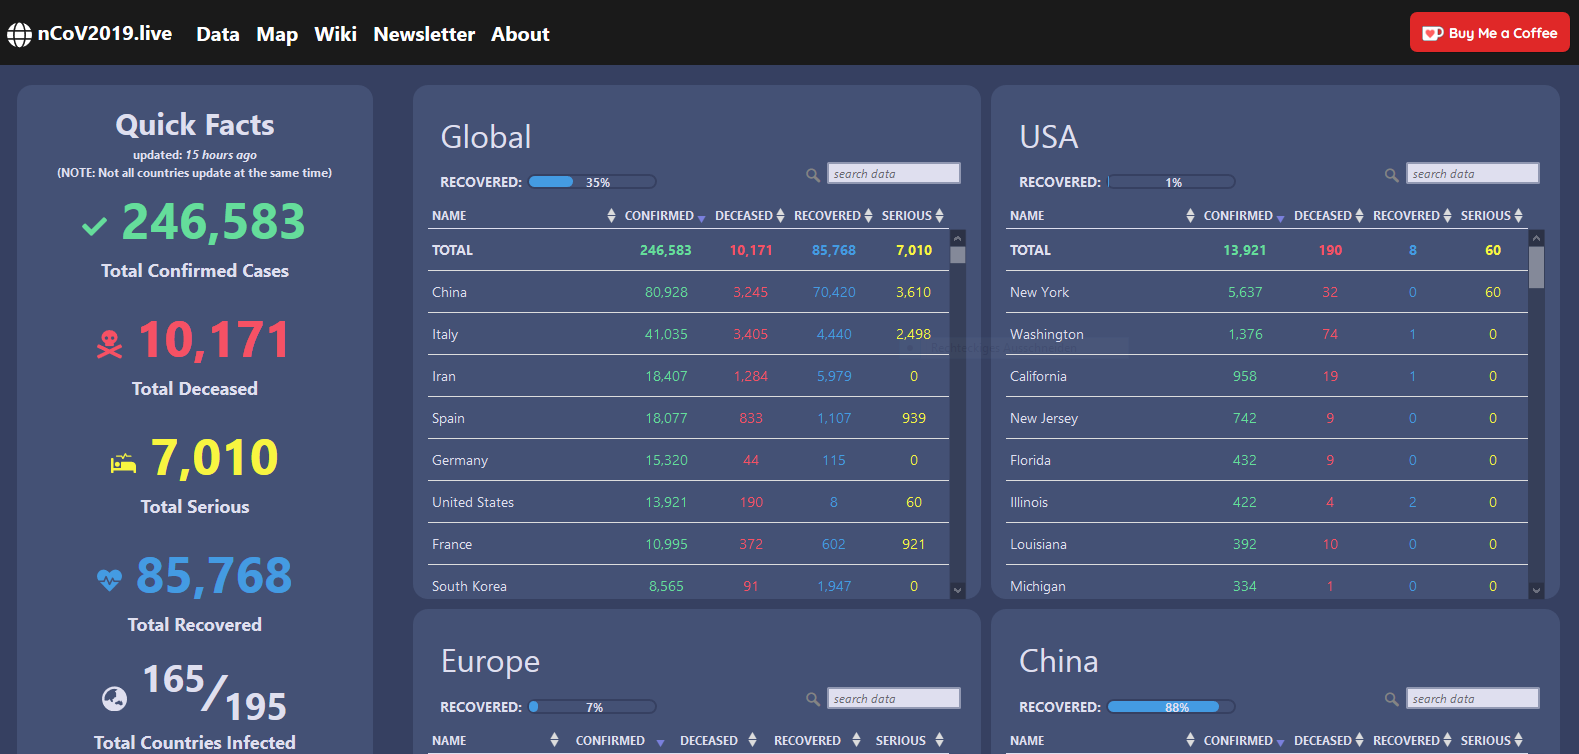
Task: Click the China RECOVERED 88% progress bar
Action: point(1171,707)
